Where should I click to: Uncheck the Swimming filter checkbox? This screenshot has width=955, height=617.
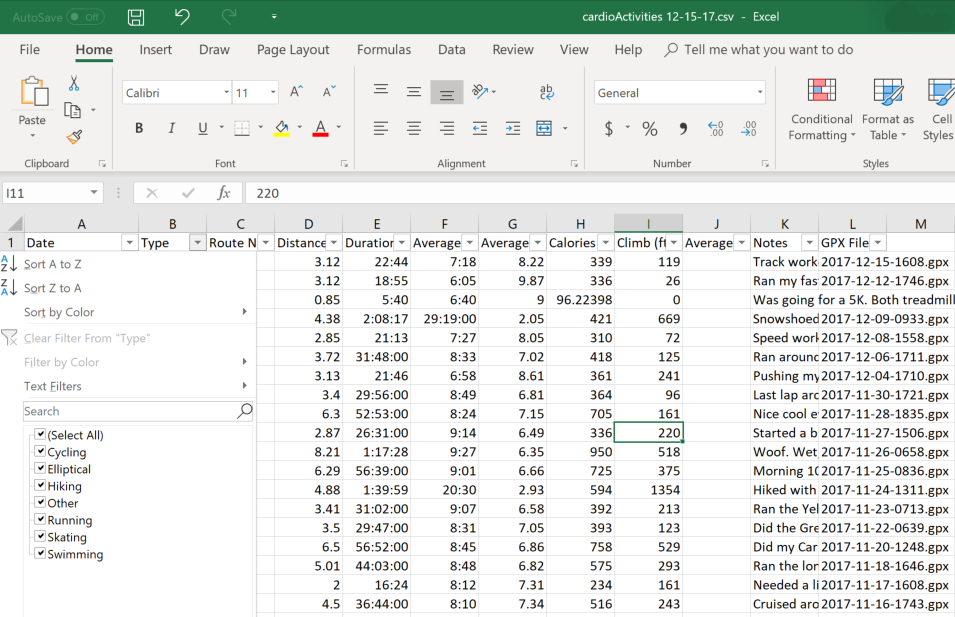(40, 554)
